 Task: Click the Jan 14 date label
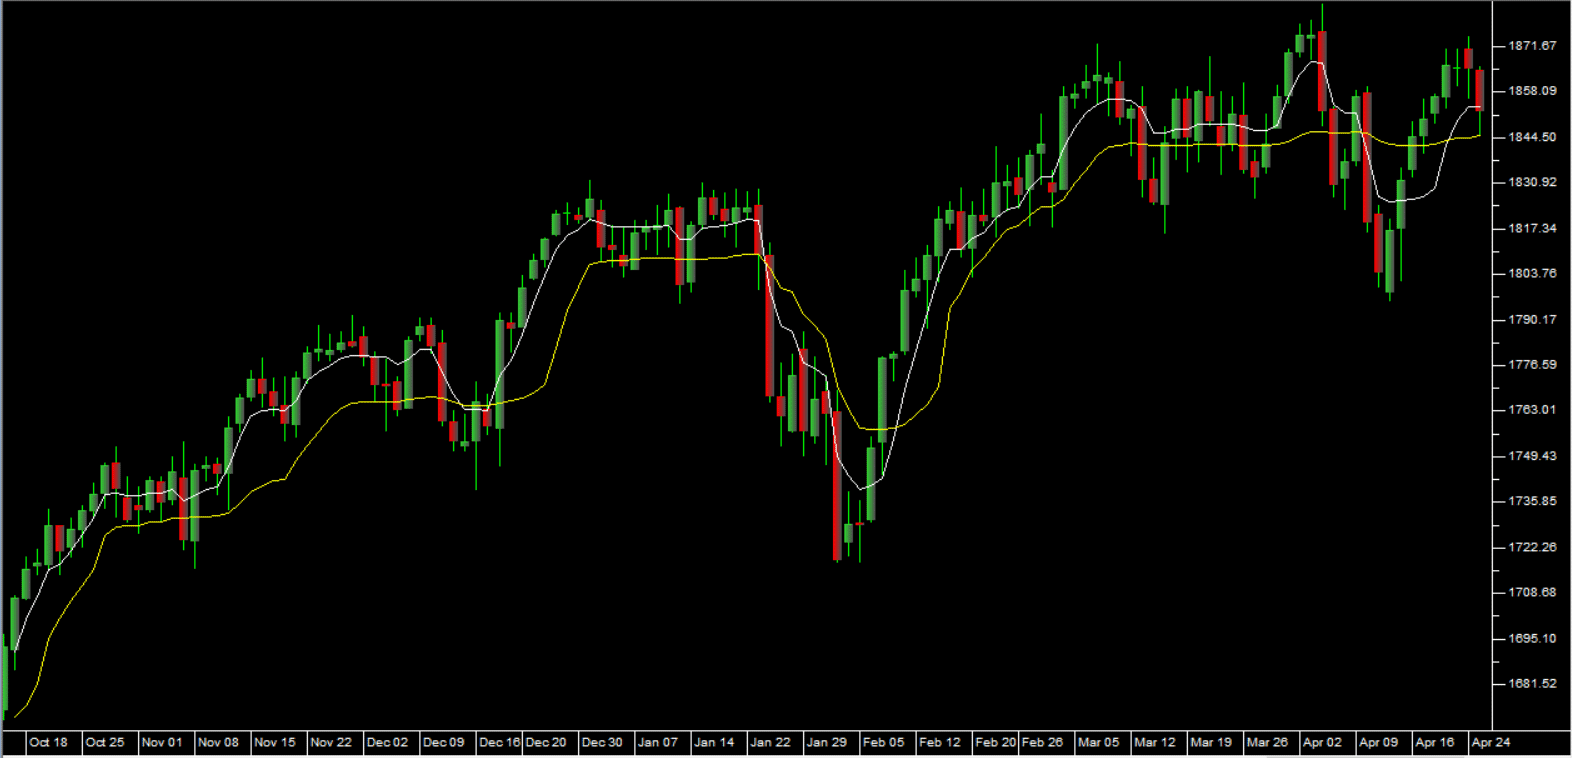[714, 742]
